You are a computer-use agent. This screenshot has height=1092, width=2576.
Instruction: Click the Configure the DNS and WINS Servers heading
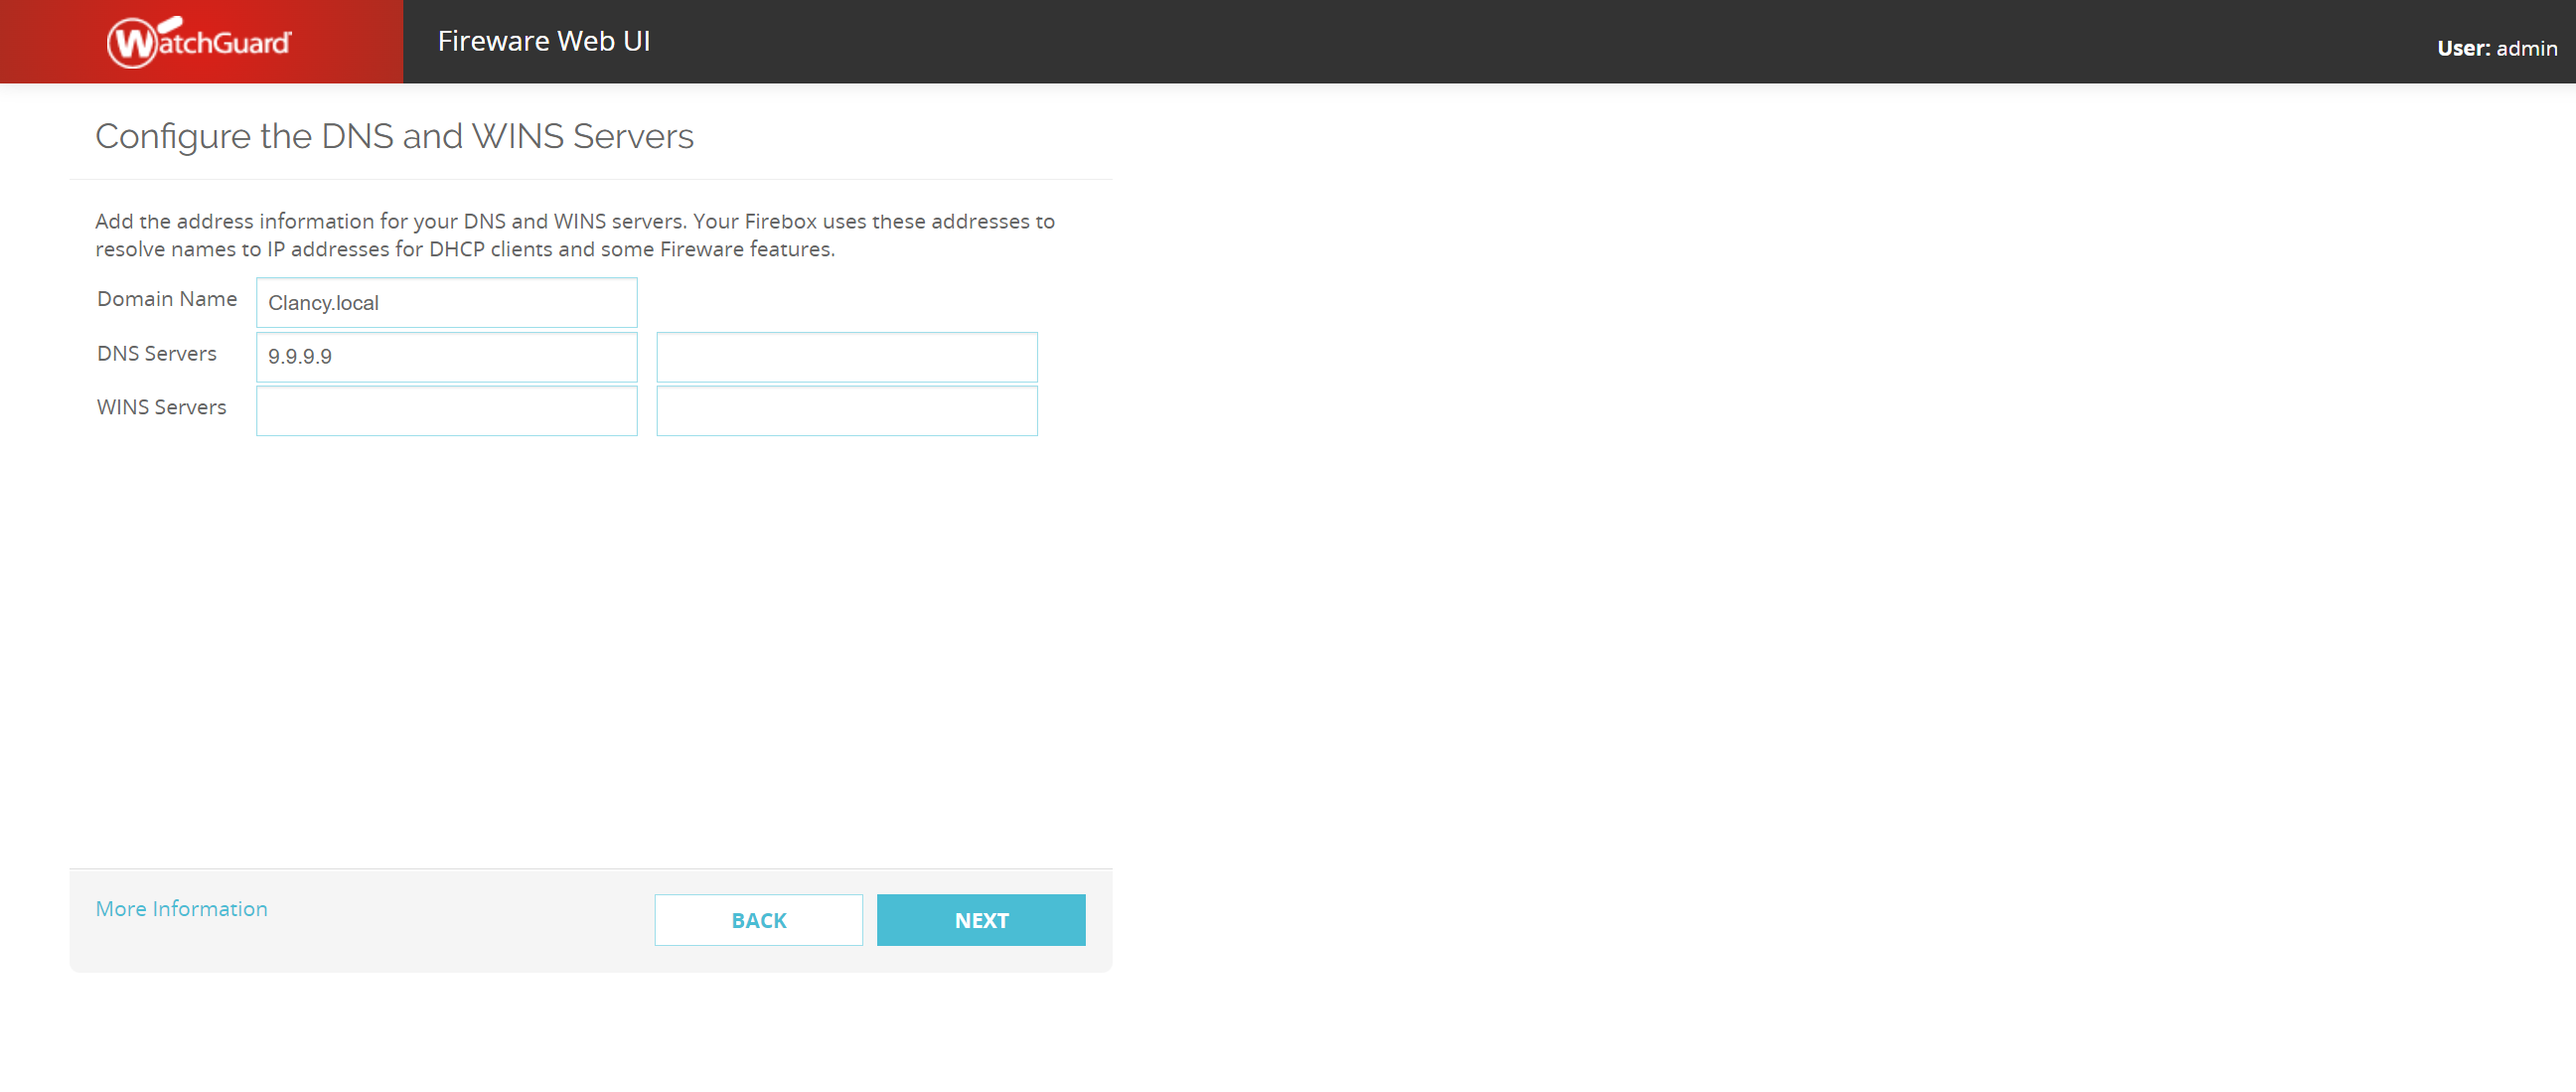pos(394,136)
